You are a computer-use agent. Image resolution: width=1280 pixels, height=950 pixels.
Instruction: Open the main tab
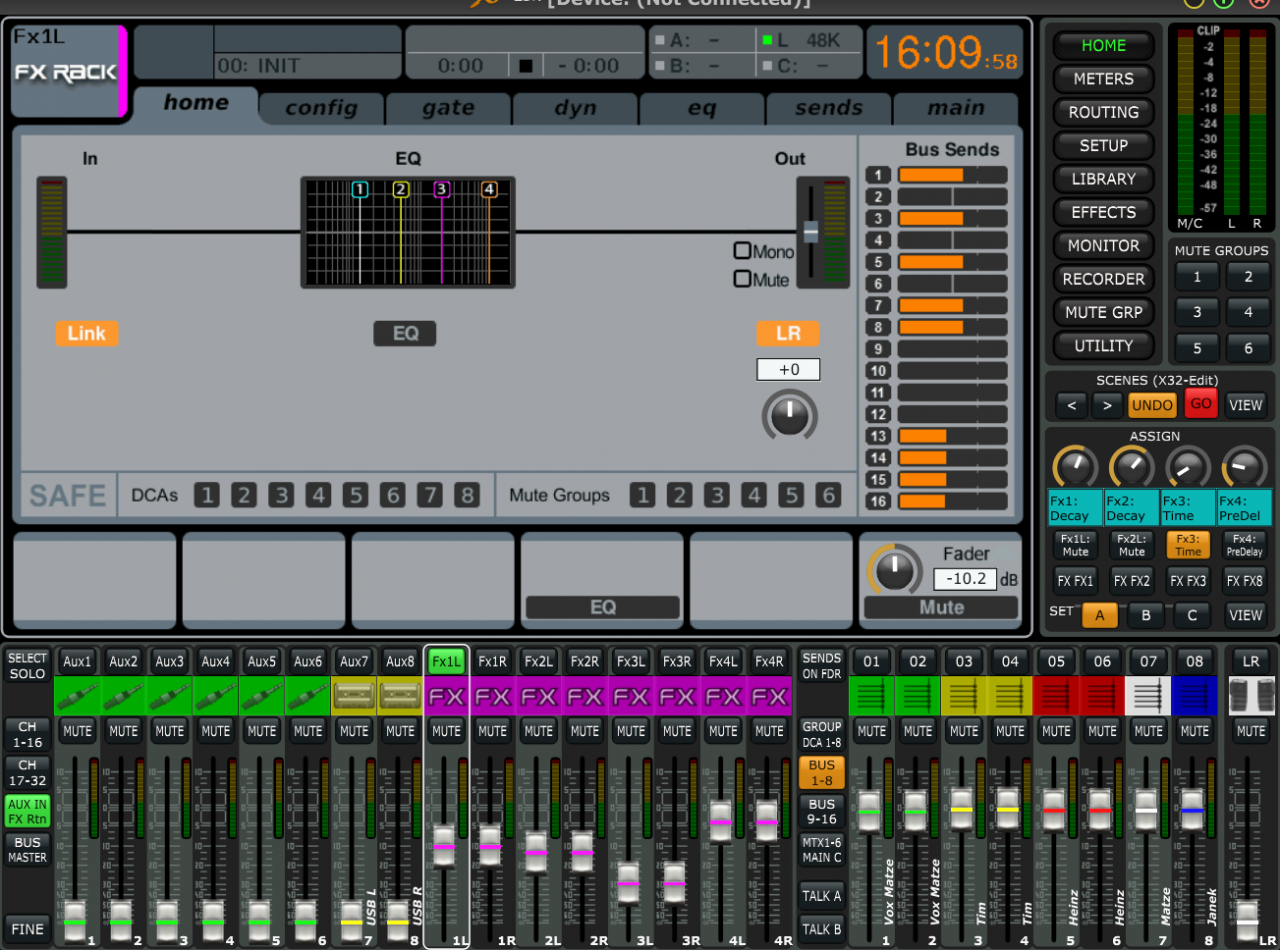tap(956, 108)
